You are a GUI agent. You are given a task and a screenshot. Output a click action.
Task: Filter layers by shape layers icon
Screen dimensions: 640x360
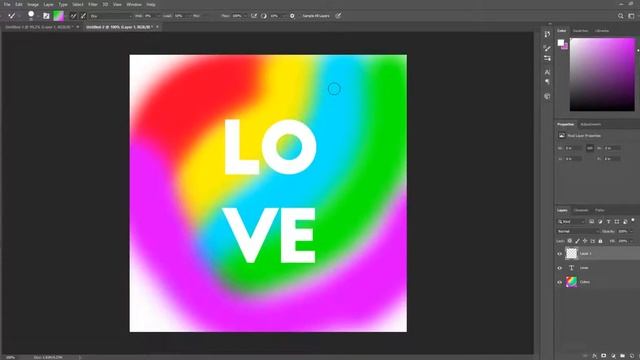617,222
